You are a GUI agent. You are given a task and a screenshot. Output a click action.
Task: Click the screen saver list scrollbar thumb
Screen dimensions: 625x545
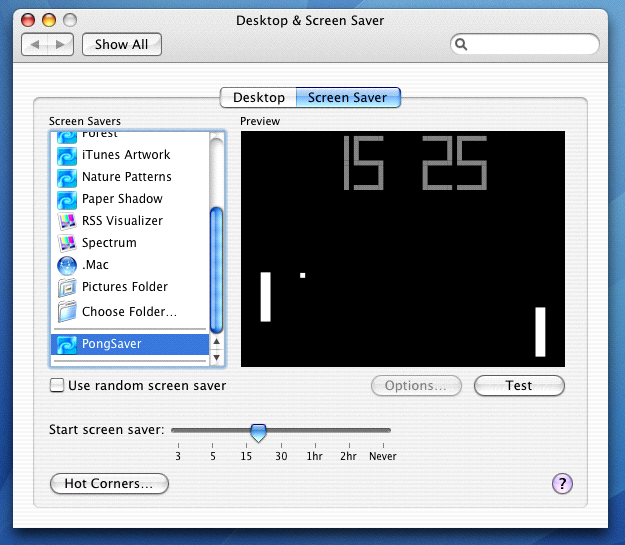[x=216, y=270]
